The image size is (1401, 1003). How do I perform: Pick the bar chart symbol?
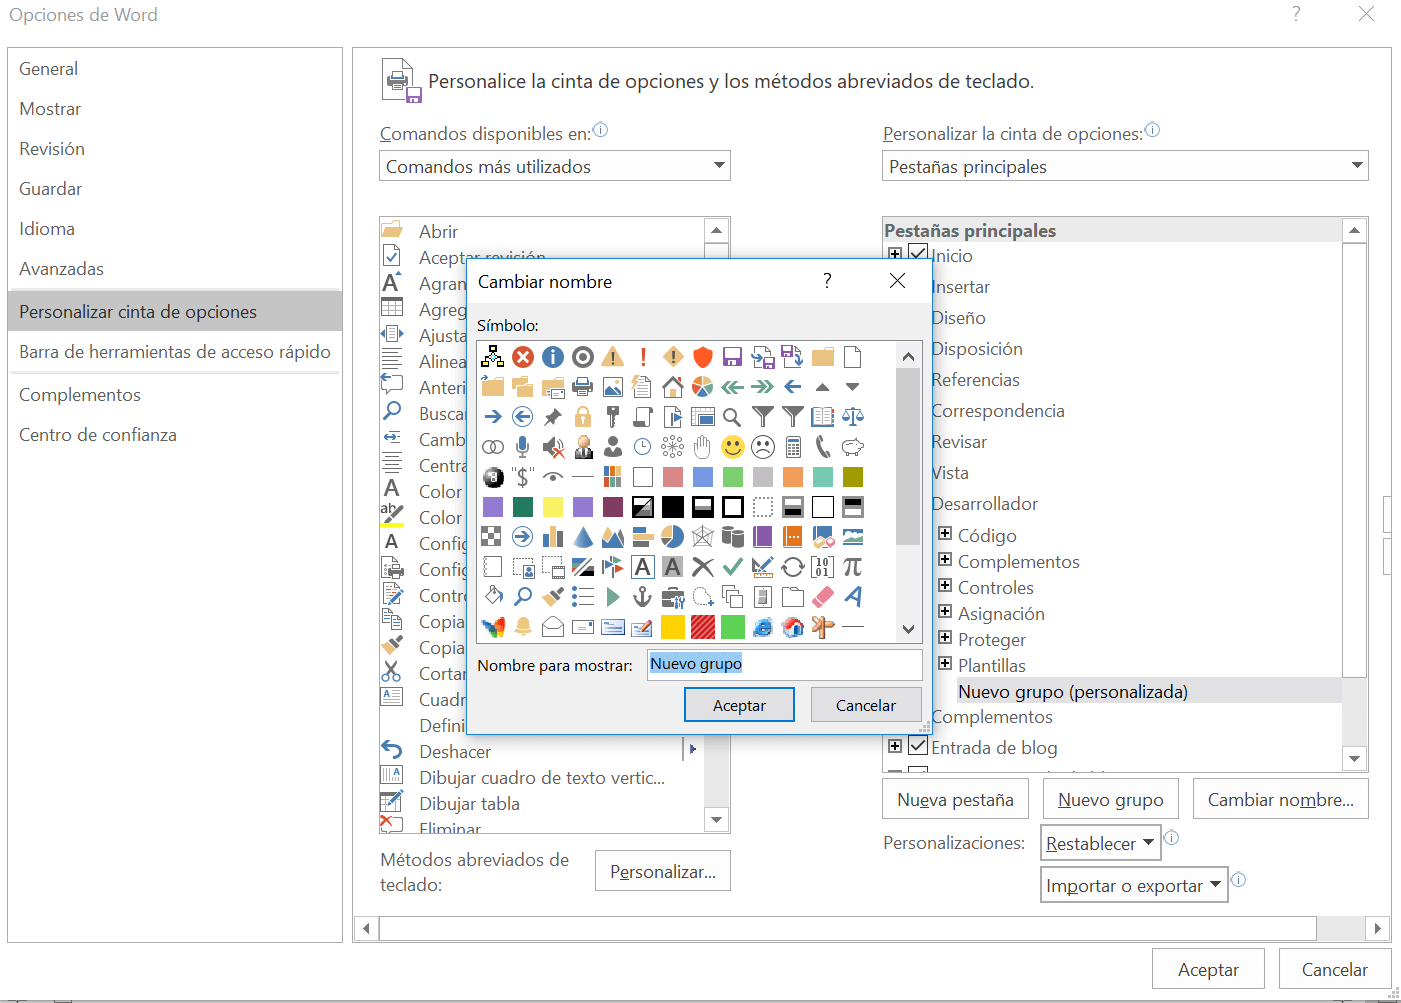[x=553, y=537]
